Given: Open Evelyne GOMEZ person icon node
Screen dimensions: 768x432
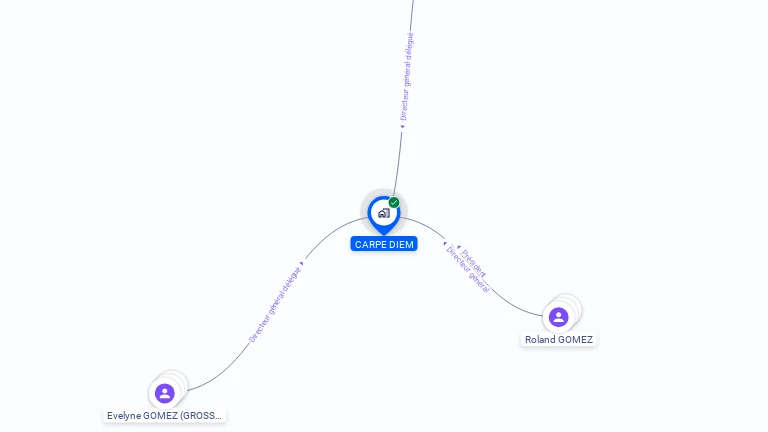Looking at the screenshot, I should (165, 393).
